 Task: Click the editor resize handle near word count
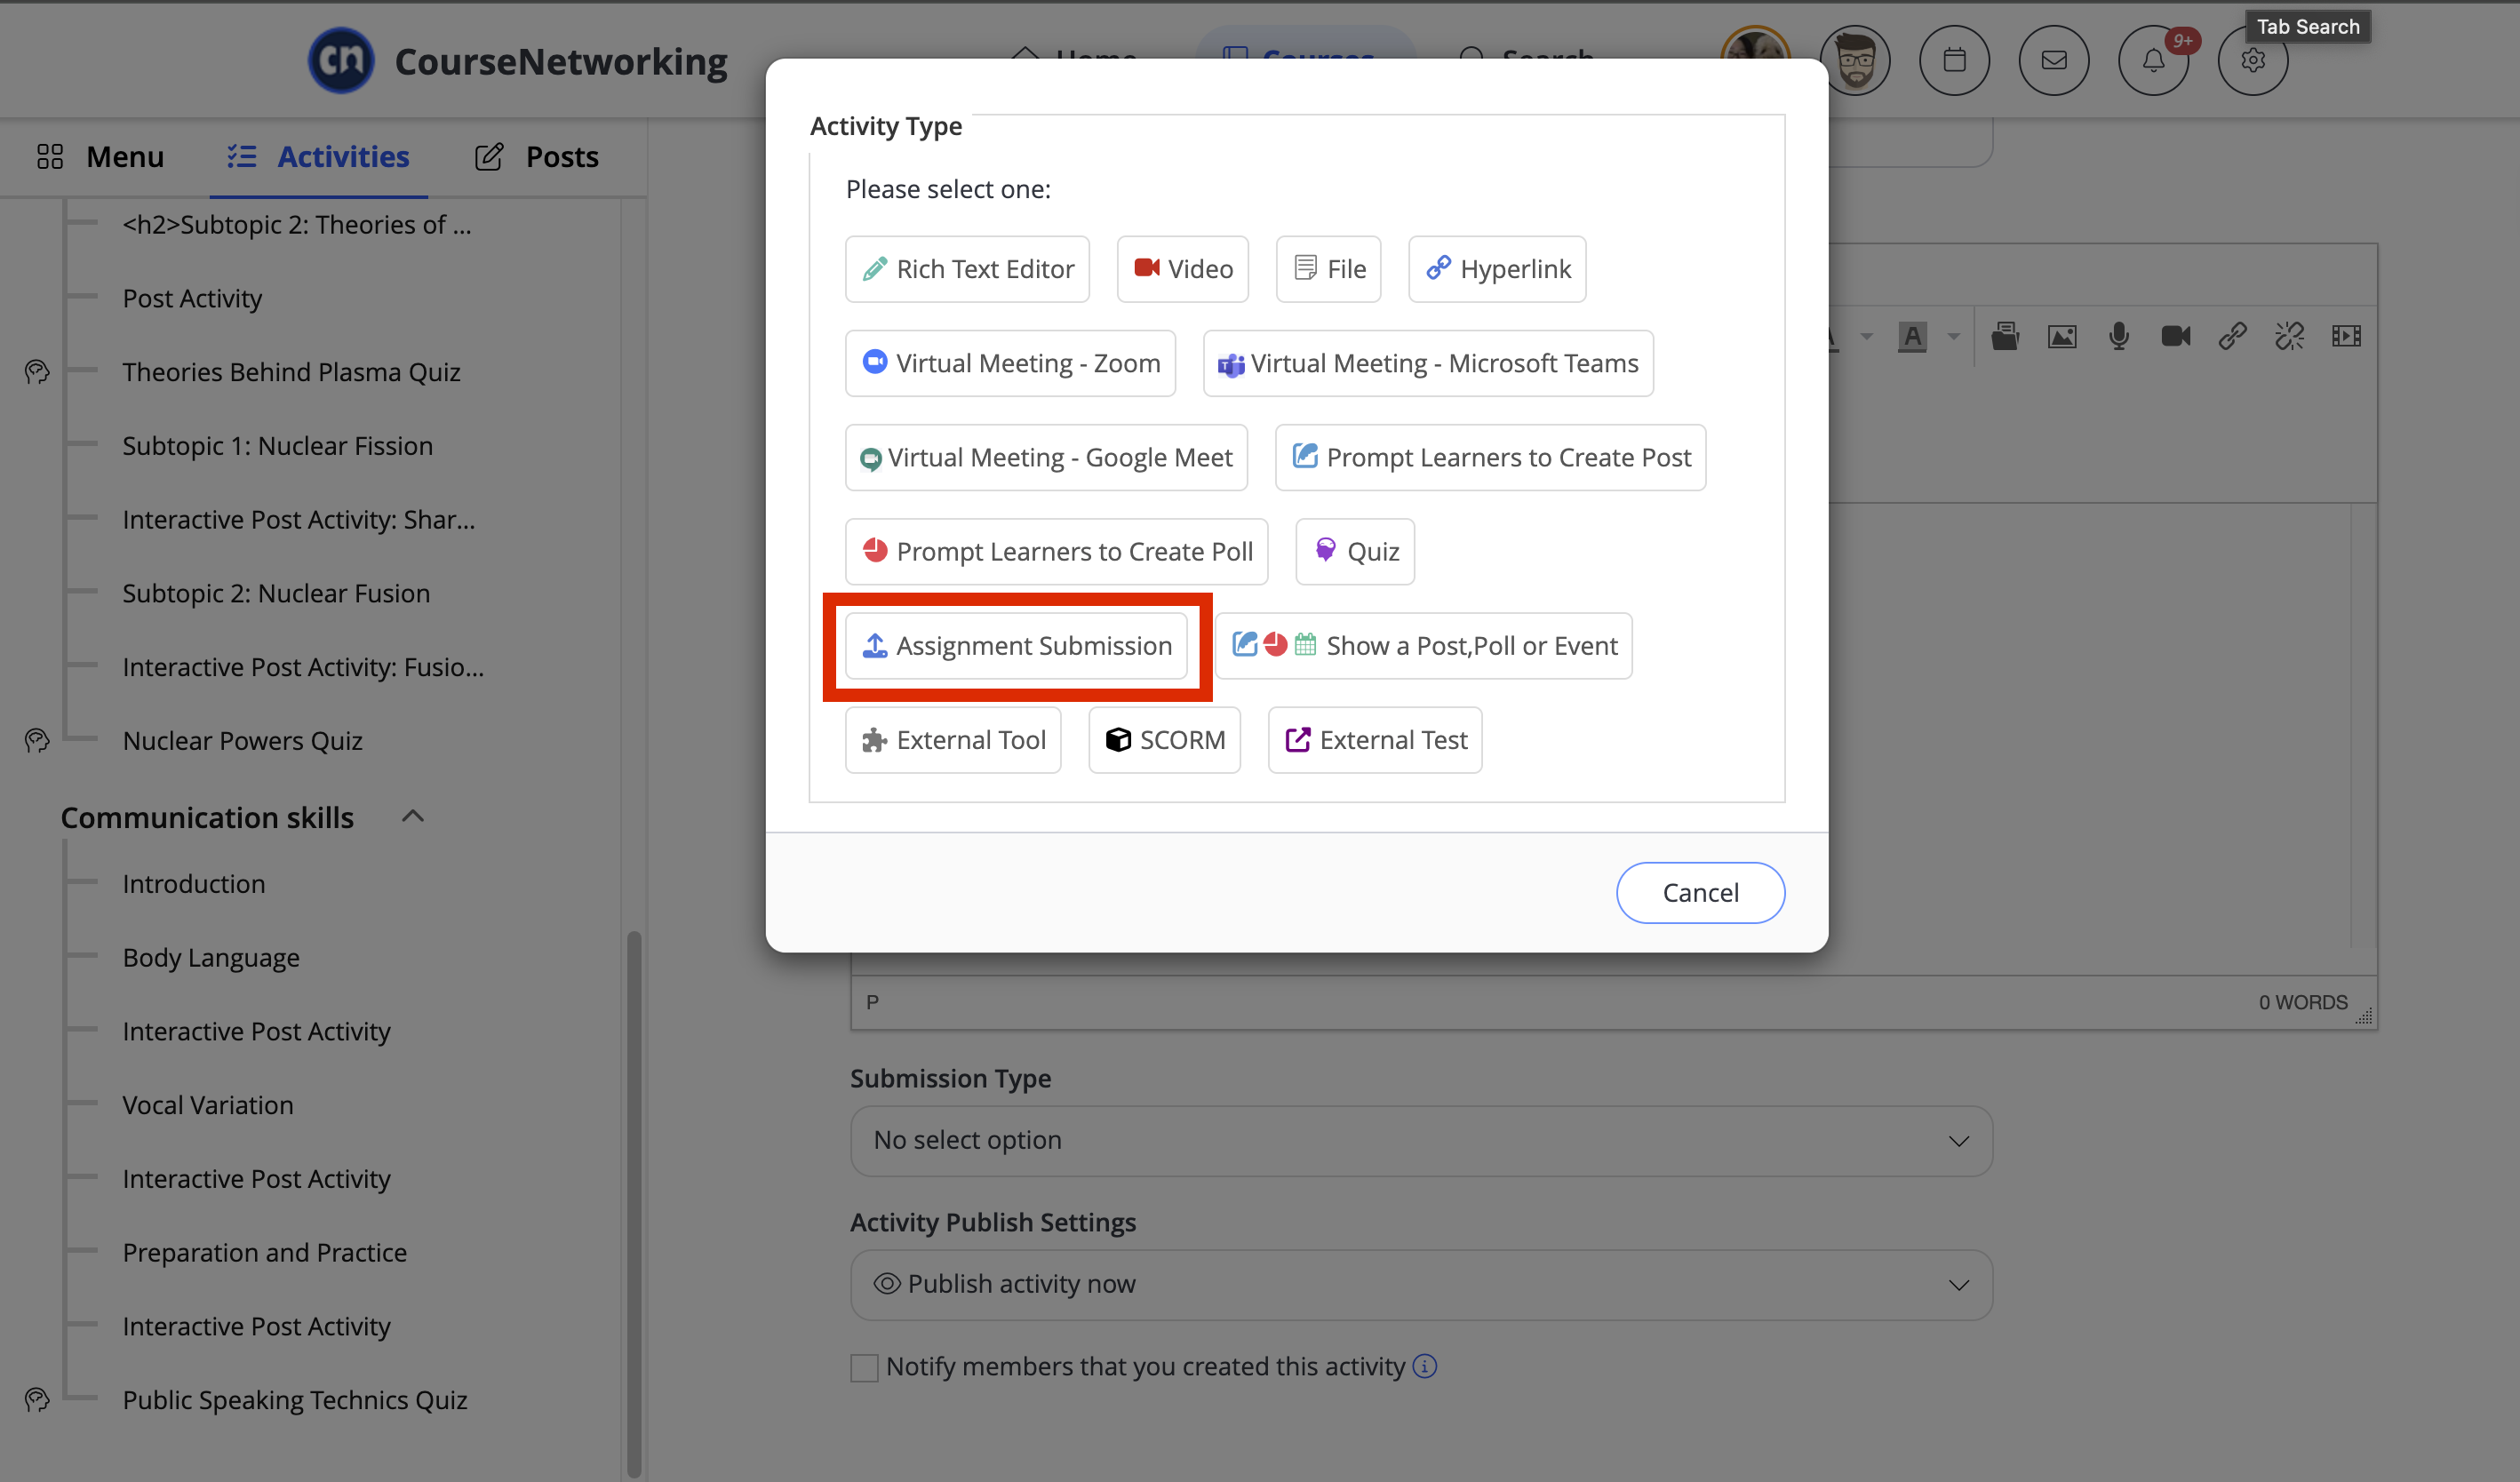pyautogui.click(x=2363, y=1016)
